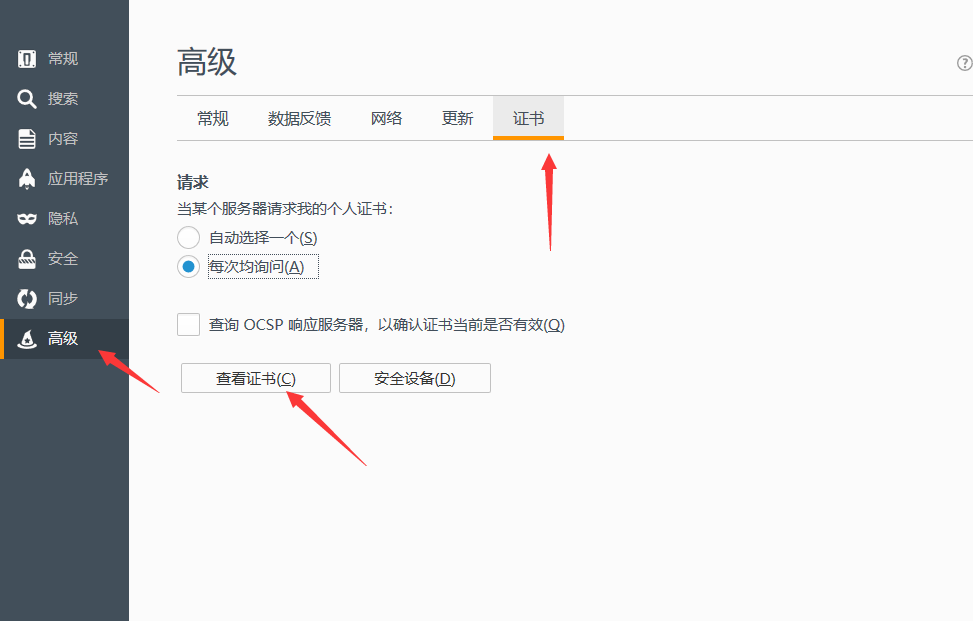Click the 隐私 mask icon in sidebar
The image size is (973, 621).
[27, 218]
